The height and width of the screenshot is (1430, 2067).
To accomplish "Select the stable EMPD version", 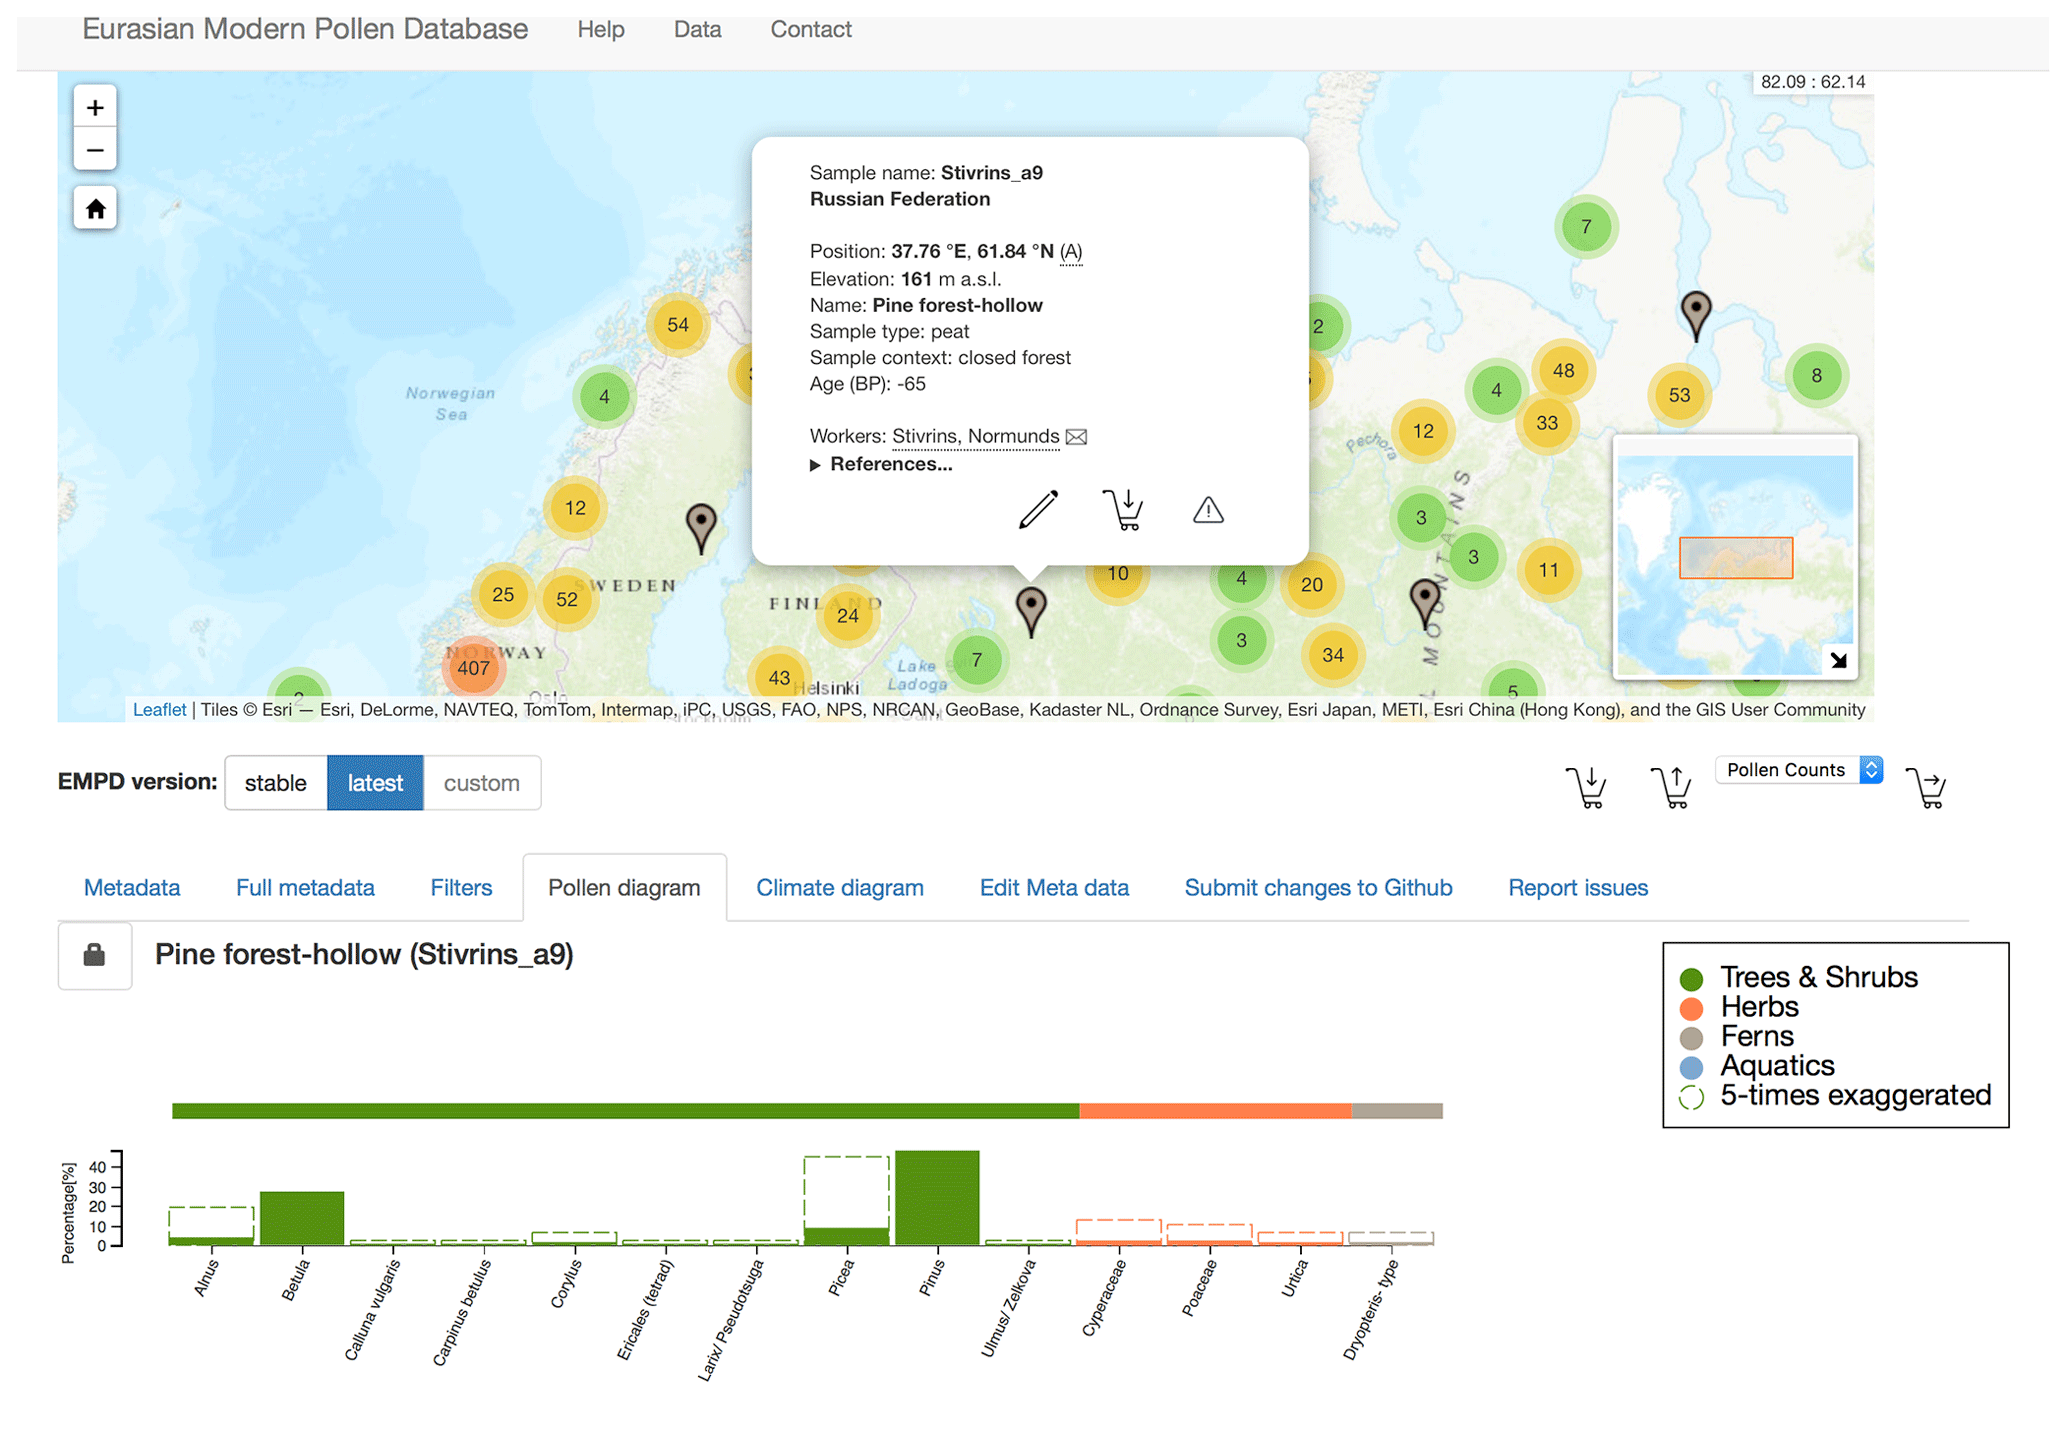I will (x=276, y=783).
